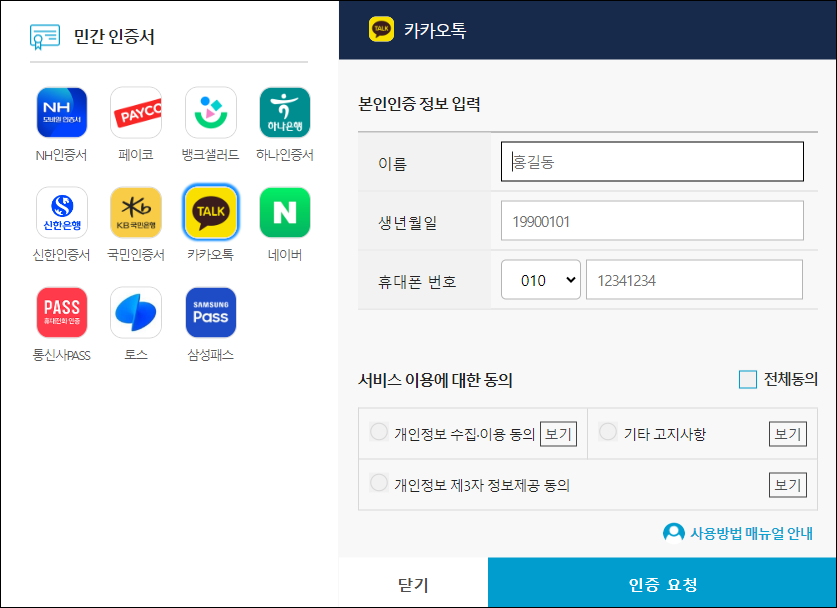Choose the PAYCO 페이코 icon
This screenshot has height=608, width=837.
click(x=136, y=113)
